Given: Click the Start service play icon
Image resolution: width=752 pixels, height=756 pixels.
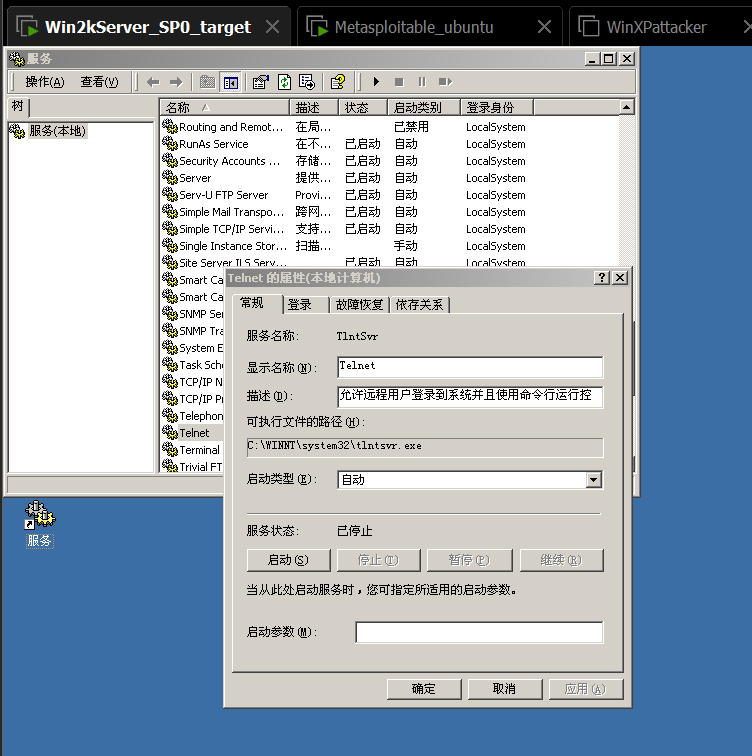Looking at the screenshot, I should point(376,82).
